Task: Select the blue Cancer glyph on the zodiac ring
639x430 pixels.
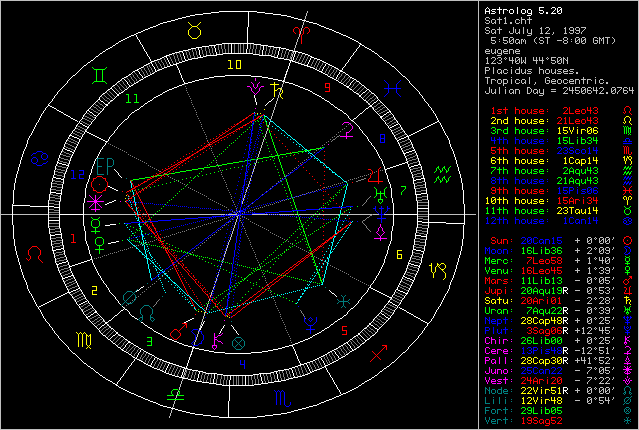Action: [x=40, y=159]
